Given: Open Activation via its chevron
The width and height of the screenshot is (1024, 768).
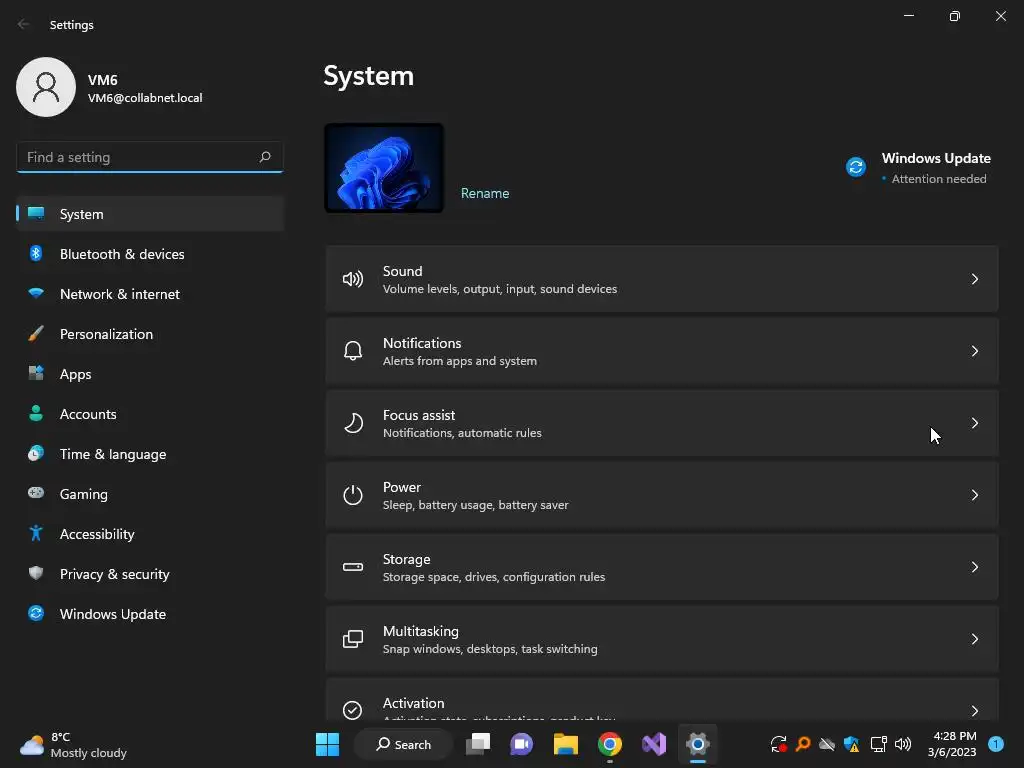Looking at the screenshot, I should [974, 711].
